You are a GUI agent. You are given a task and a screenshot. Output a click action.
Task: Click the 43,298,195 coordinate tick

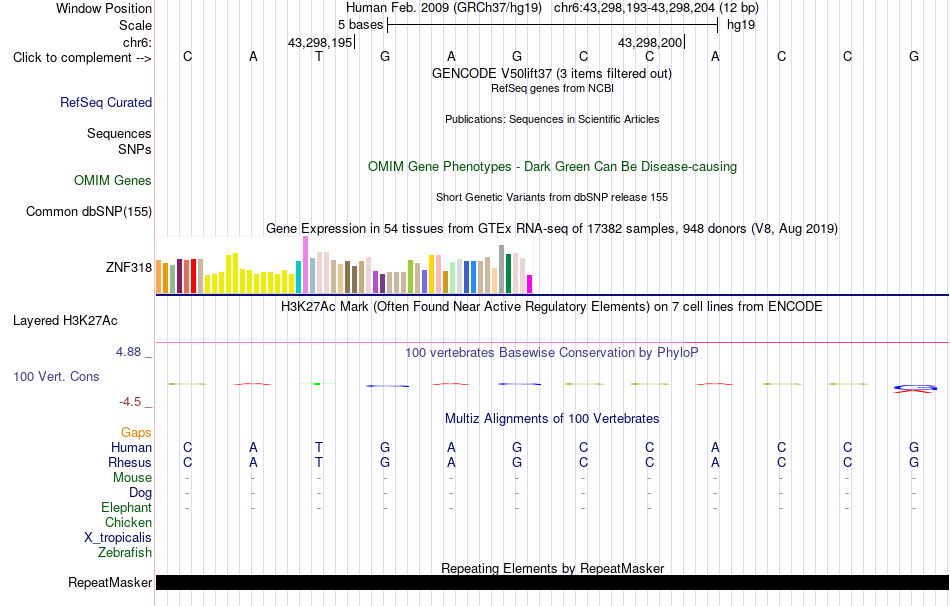tap(321, 42)
